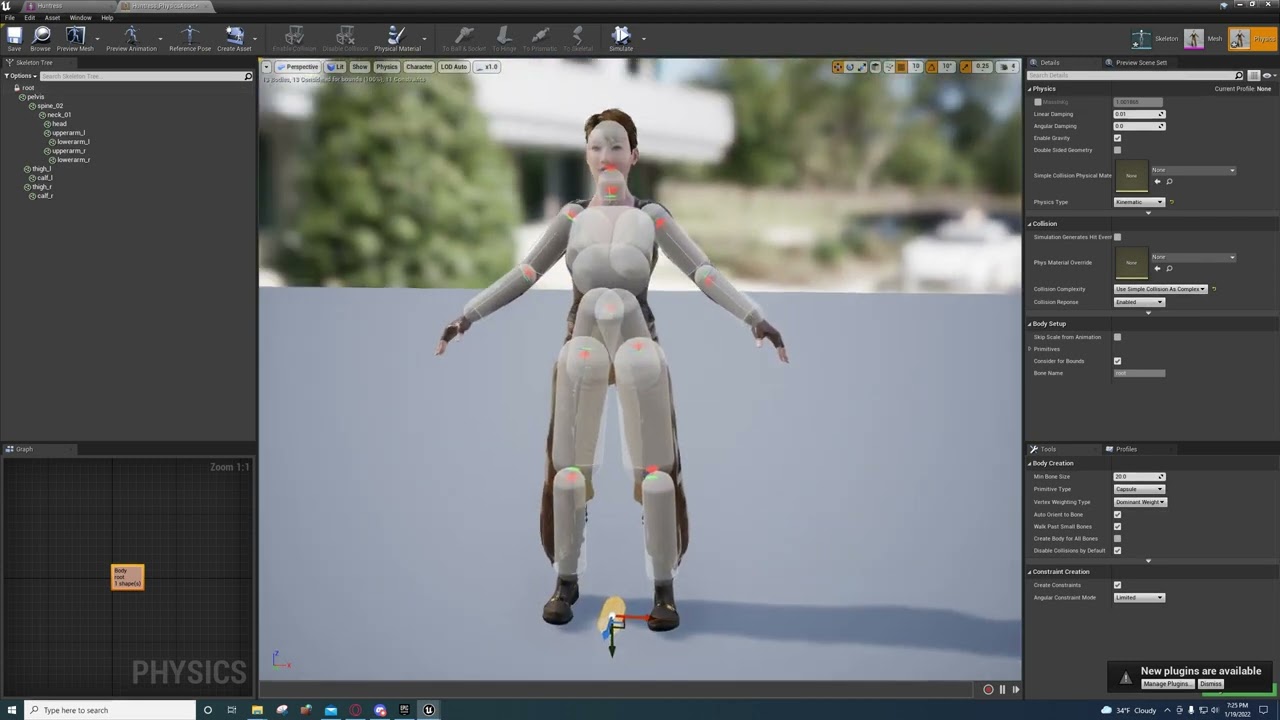Click the Reference Pose toolbar icon
The width and height of the screenshot is (1280, 720).
190,39
